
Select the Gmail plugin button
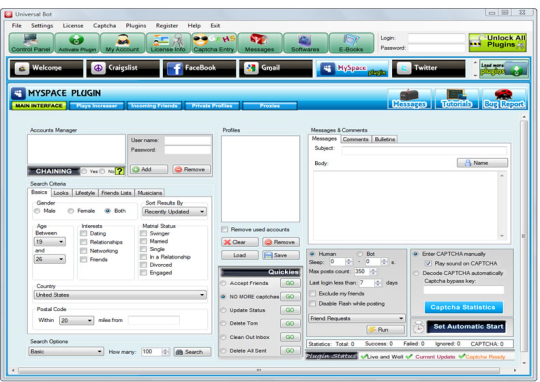[x=276, y=68]
